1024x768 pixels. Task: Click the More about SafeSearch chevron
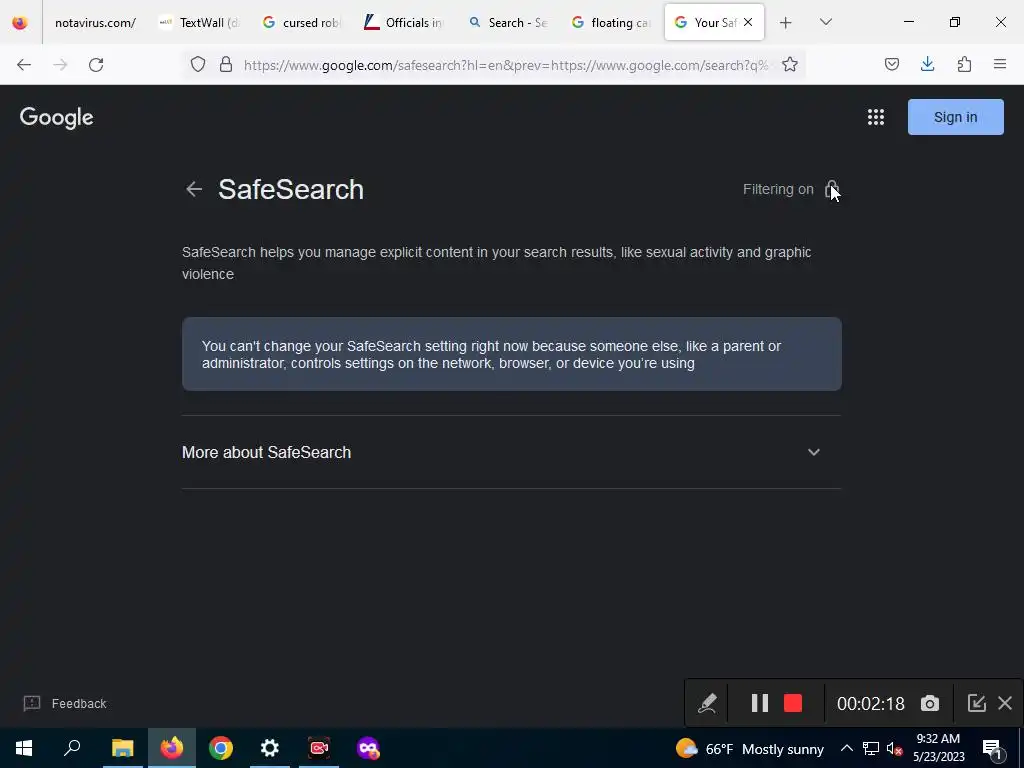click(x=814, y=452)
